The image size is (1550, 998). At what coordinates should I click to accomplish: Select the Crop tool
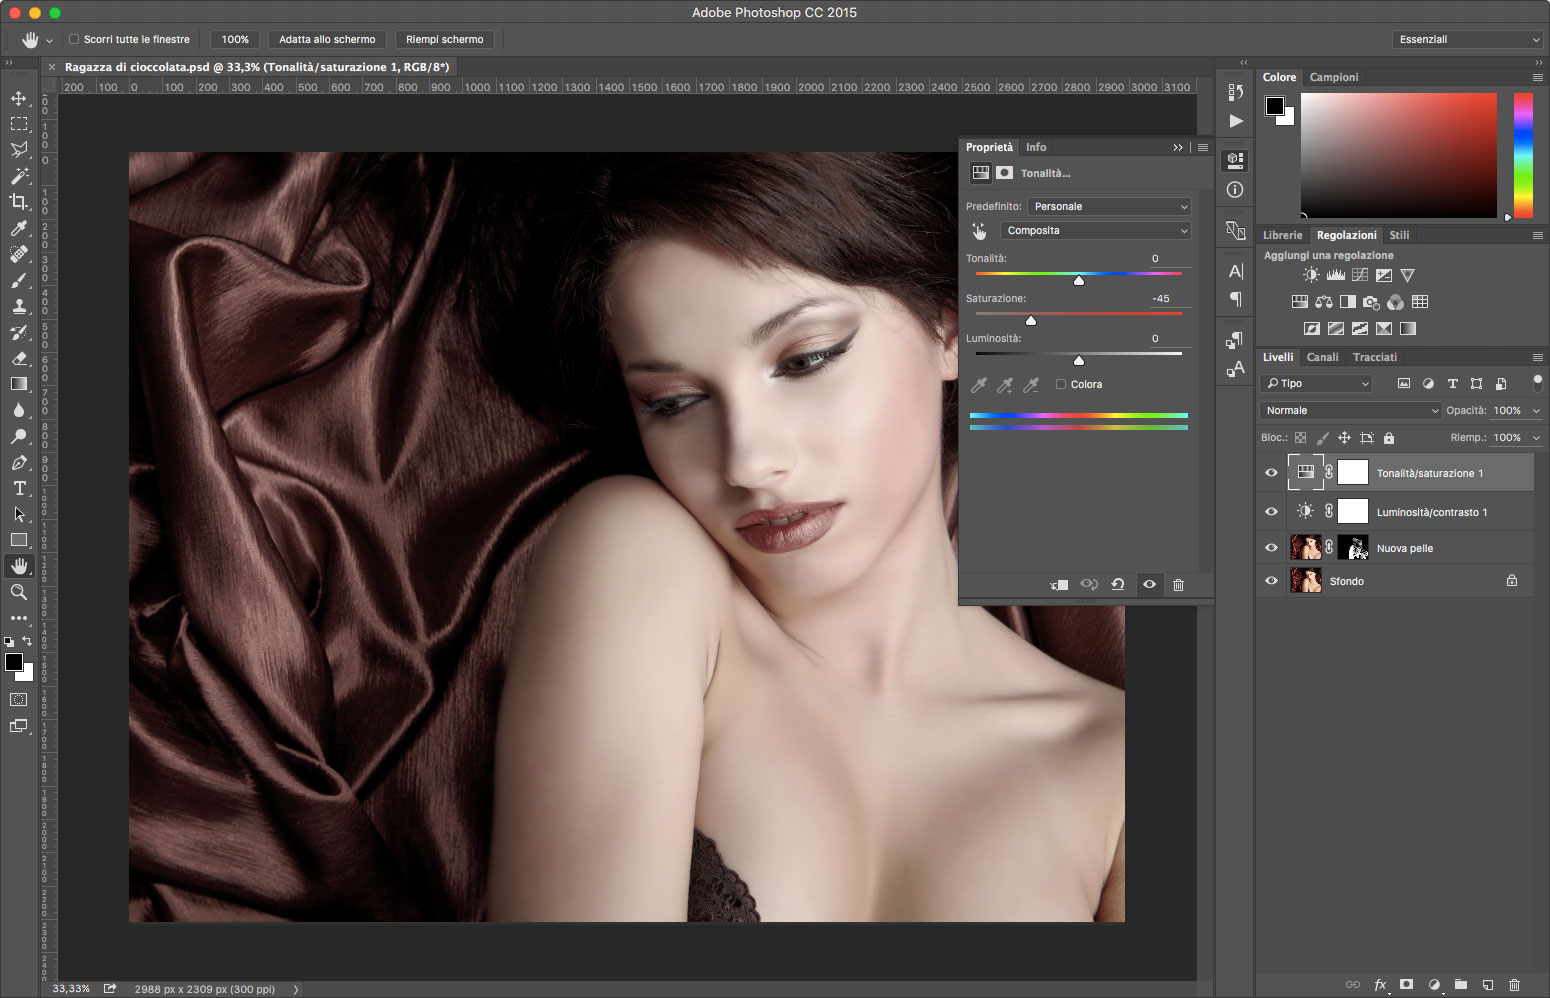[x=19, y=202]
